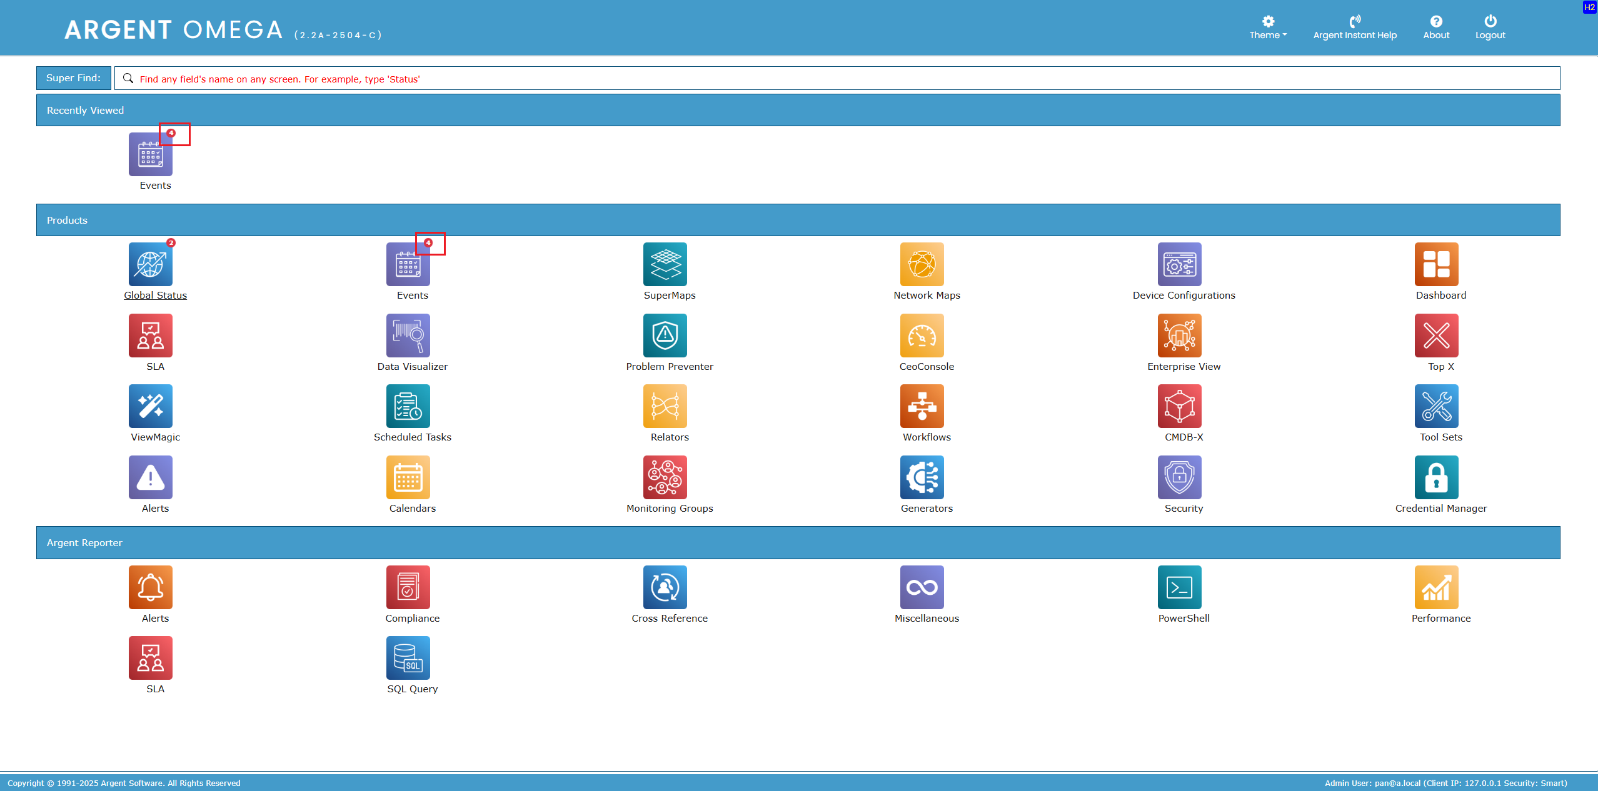Open SQL Query reporter icon

pyautogui.click(x=408, y=658)
